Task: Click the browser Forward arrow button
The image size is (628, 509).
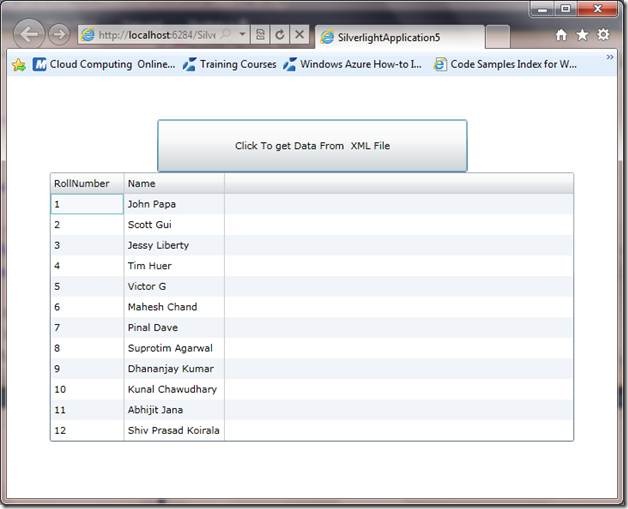Action: pyautogui.click(x=59, y=34)
